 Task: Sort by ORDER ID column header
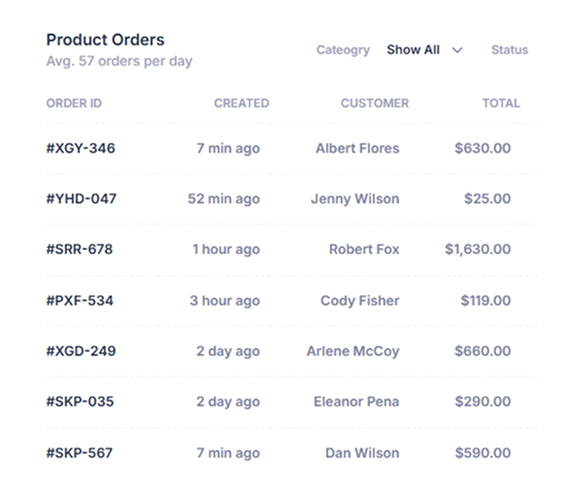point(74,103)
